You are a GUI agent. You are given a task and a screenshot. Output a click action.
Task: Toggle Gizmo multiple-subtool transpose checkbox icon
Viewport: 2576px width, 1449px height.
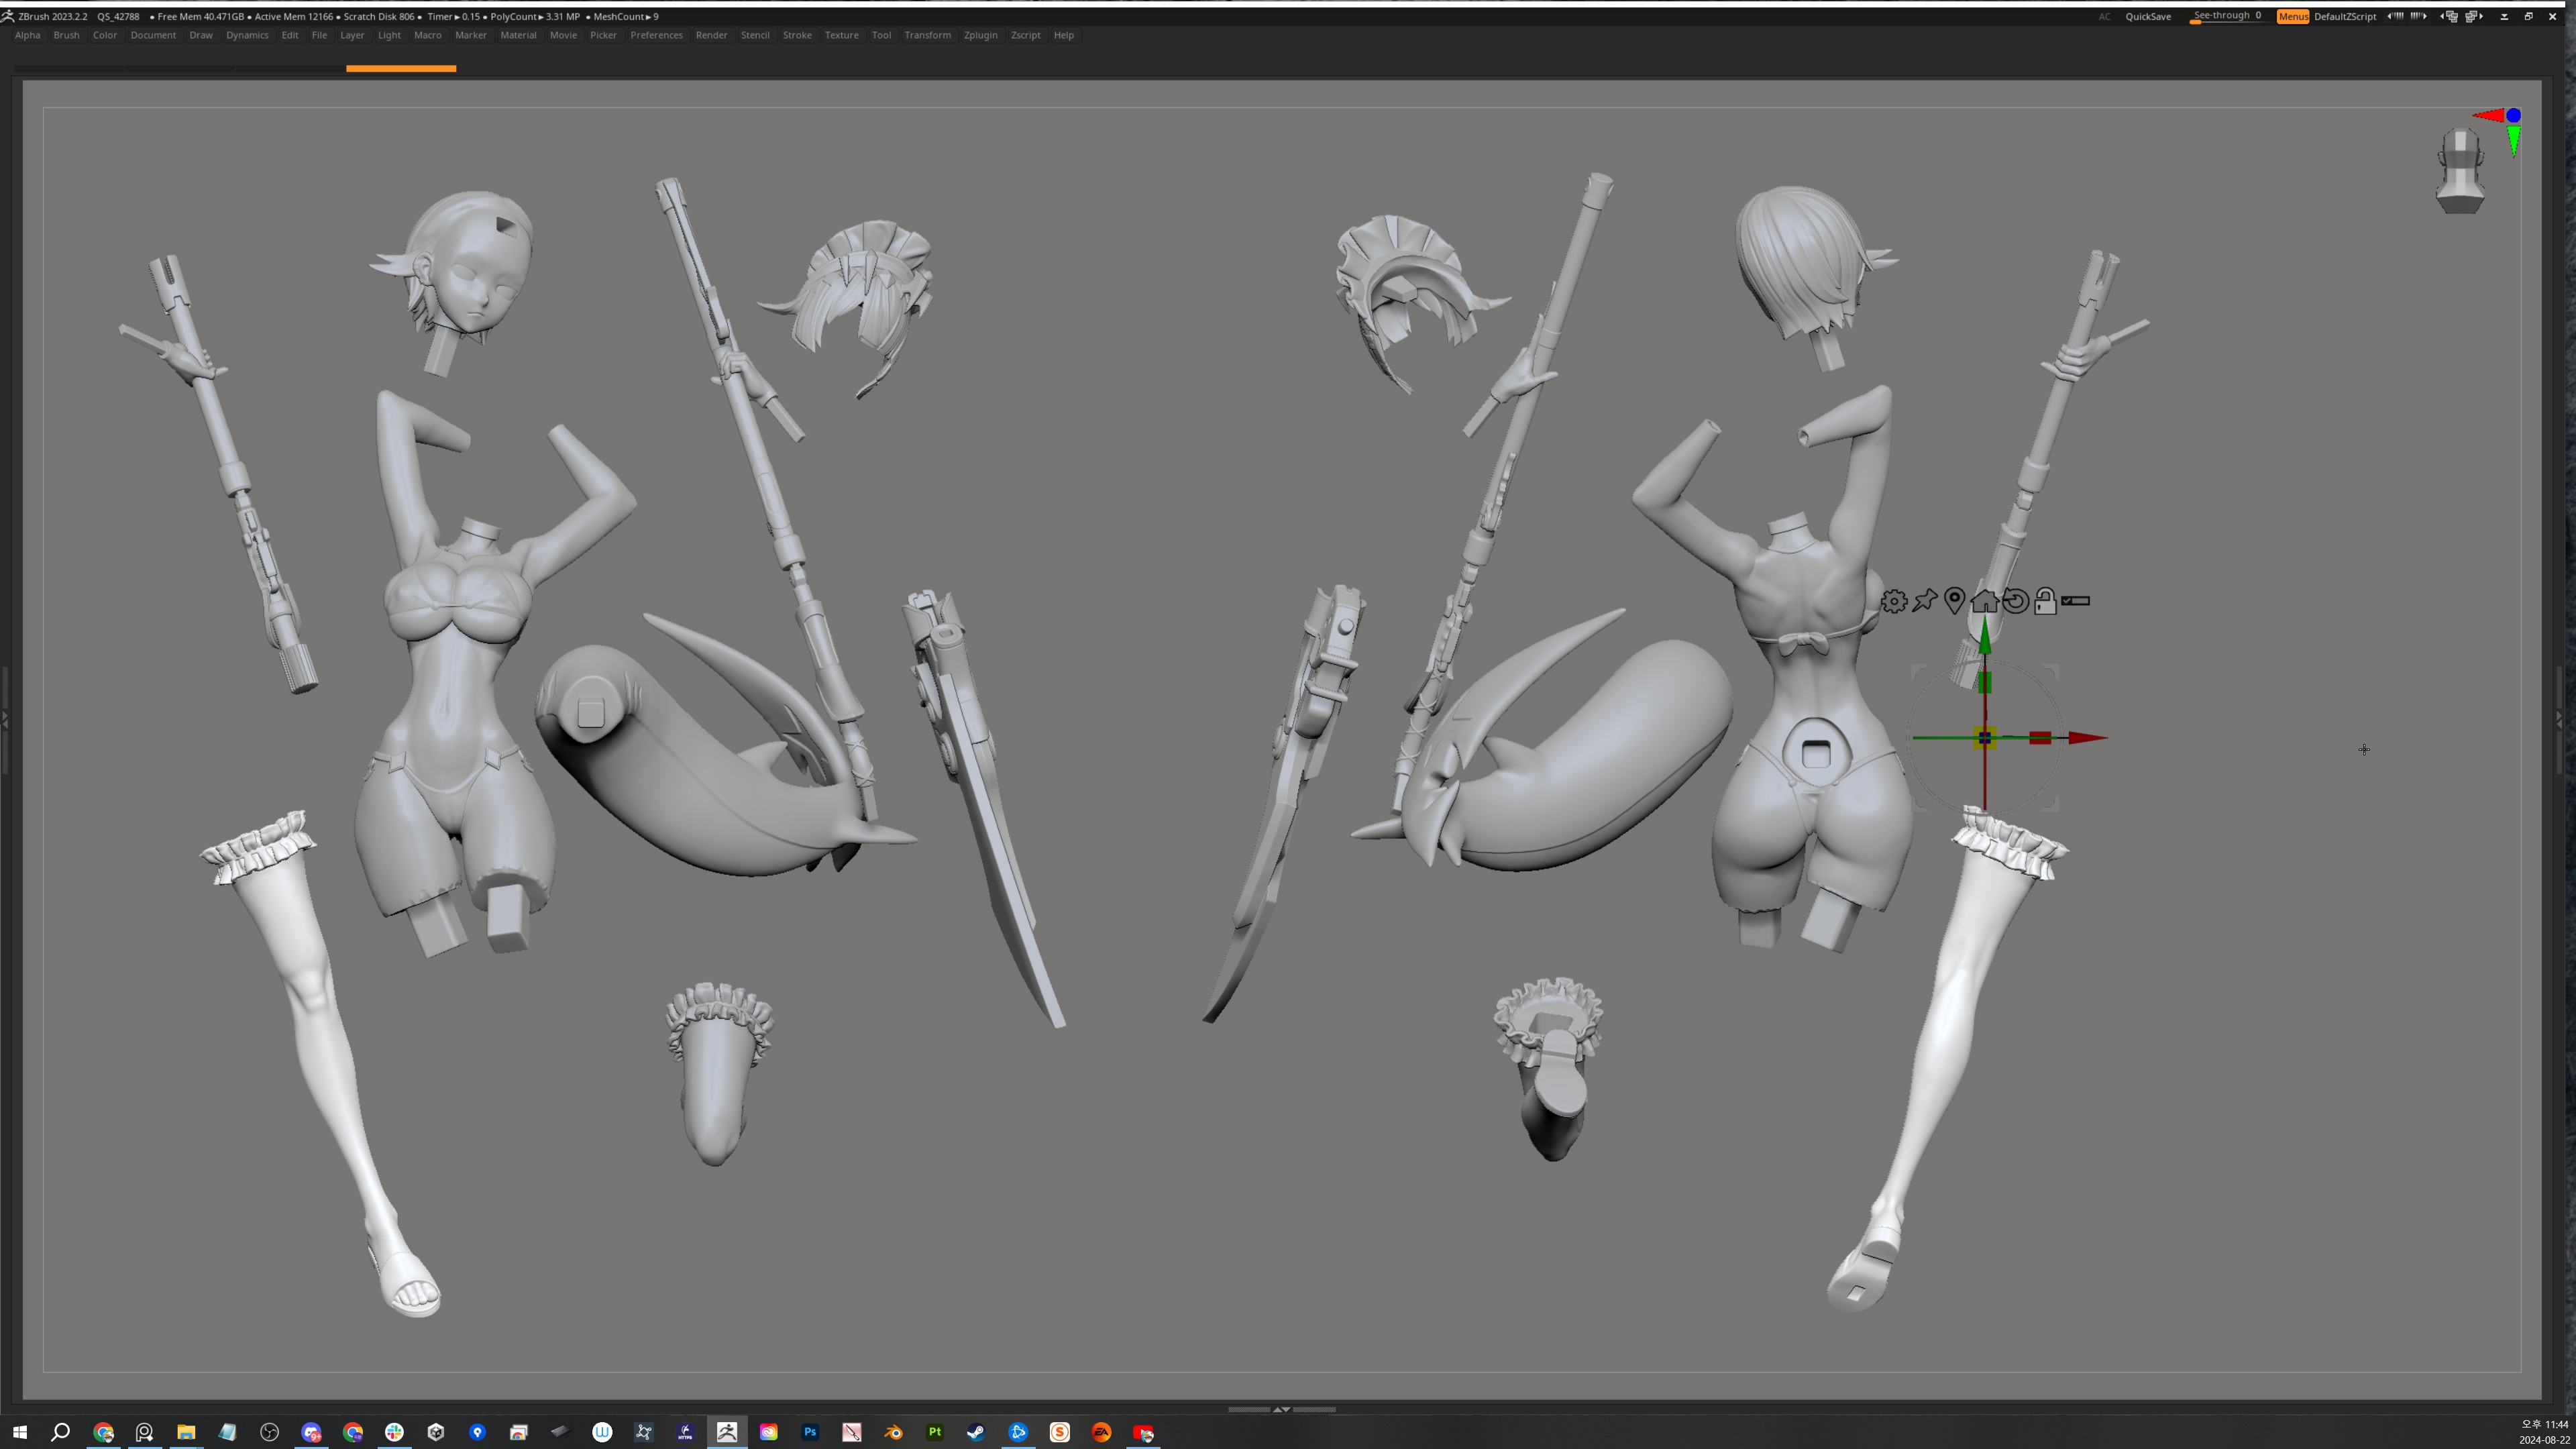(2076, 601)
